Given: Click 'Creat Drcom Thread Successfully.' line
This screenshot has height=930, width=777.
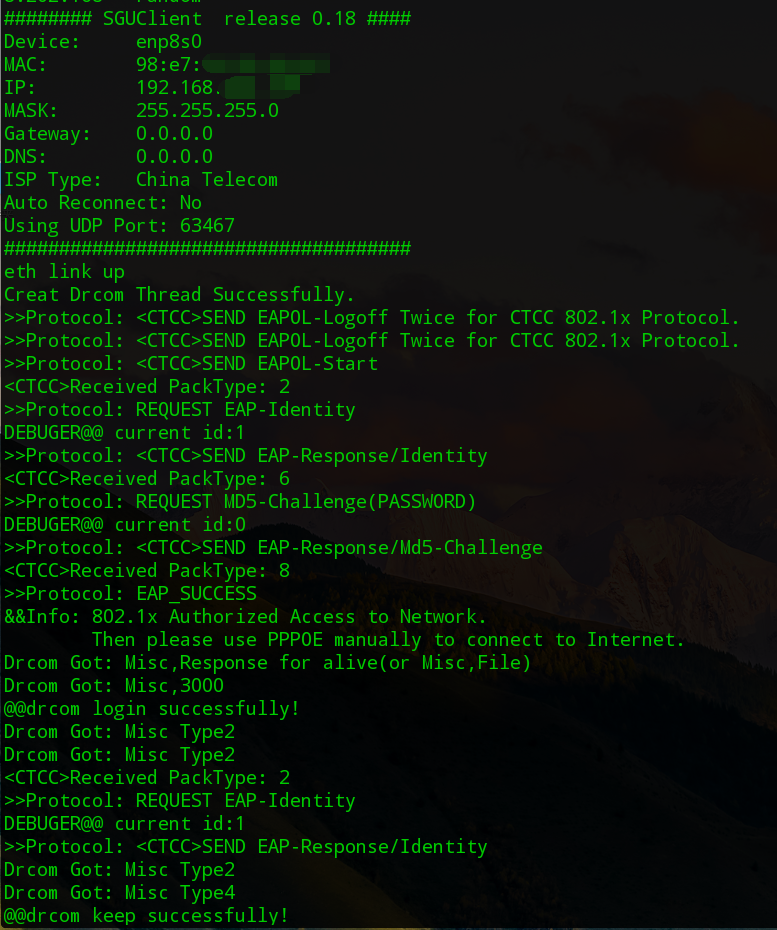Looking at the screenshot, I should 179,295.
